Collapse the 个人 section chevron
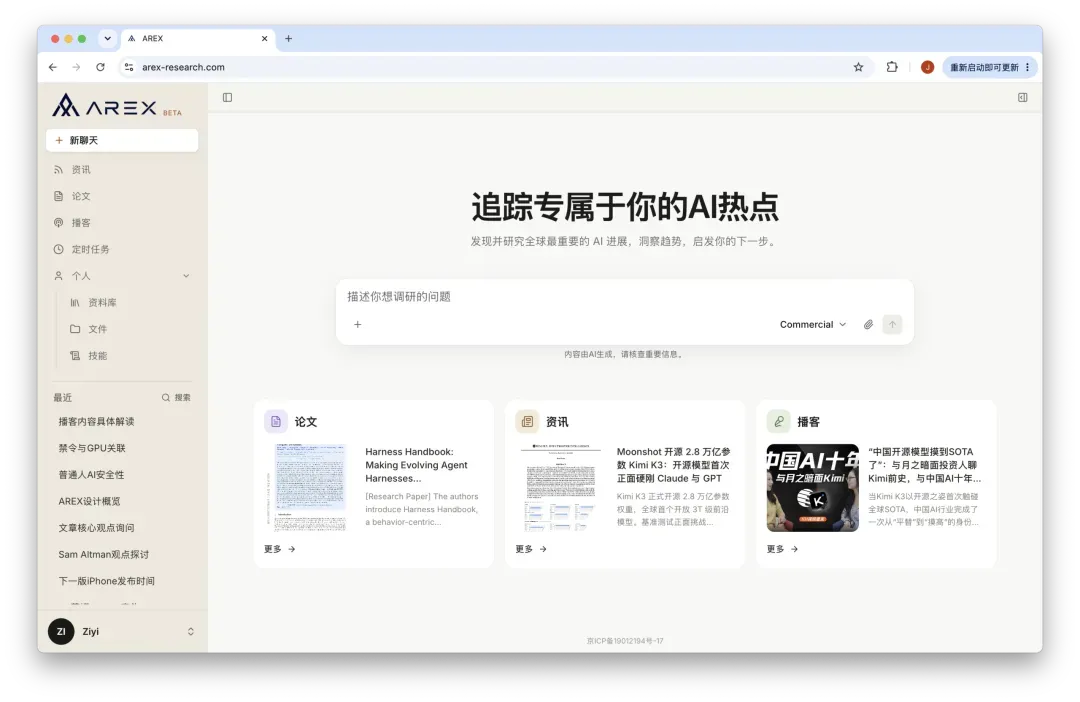Screen dimensions: 1080x702 tap(186, 276)
